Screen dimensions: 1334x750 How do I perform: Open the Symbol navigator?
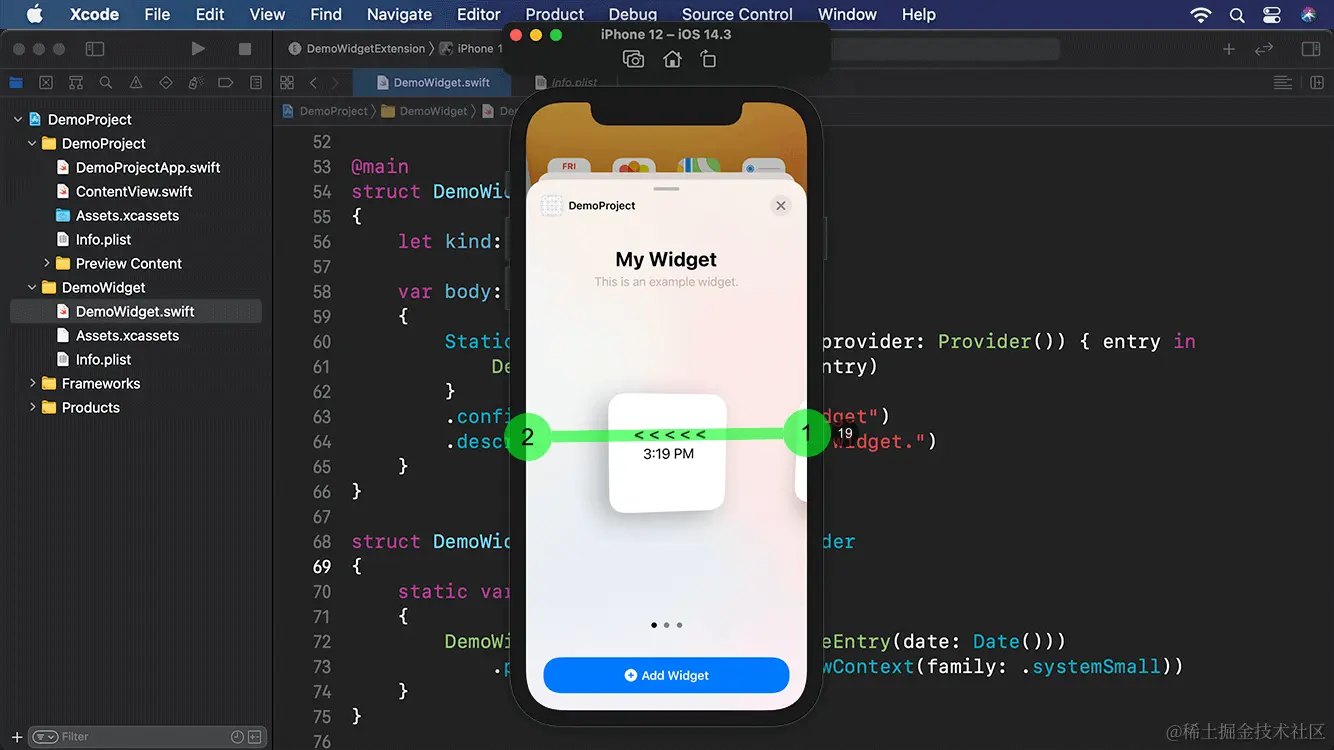pyautogui.click(x=76, y=83)
